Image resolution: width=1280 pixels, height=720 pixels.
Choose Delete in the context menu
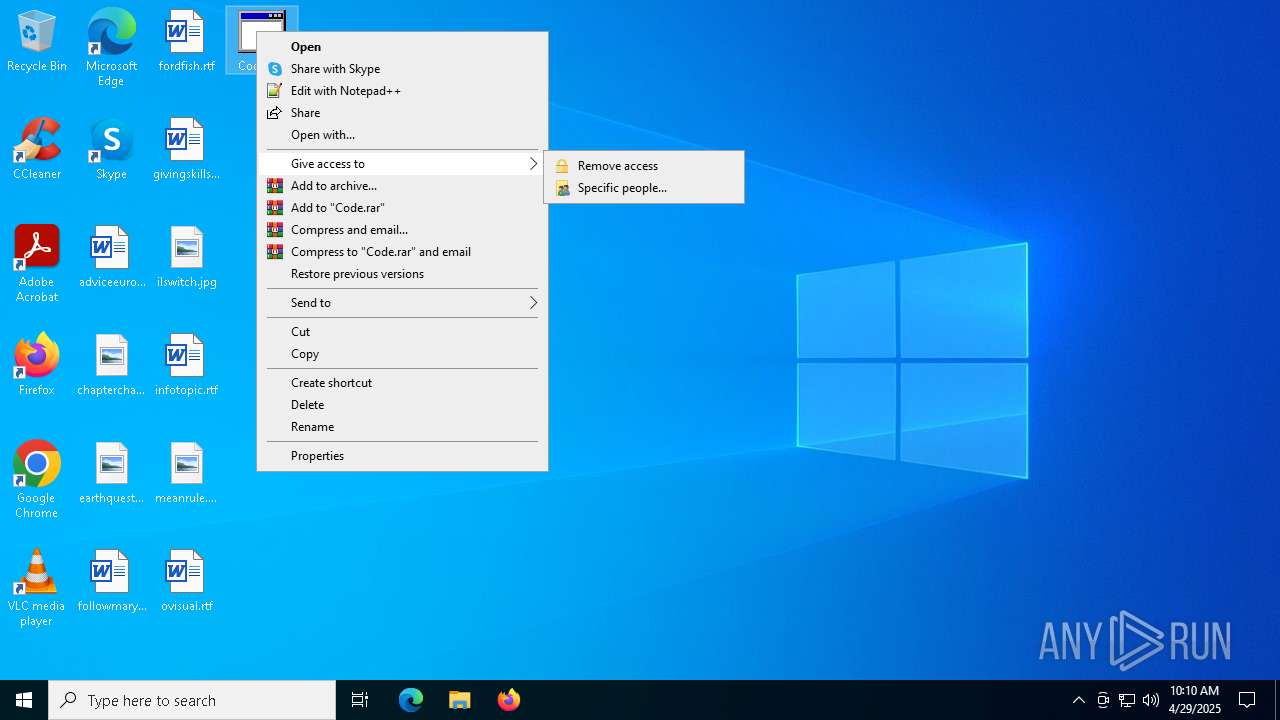coord(403,405)
